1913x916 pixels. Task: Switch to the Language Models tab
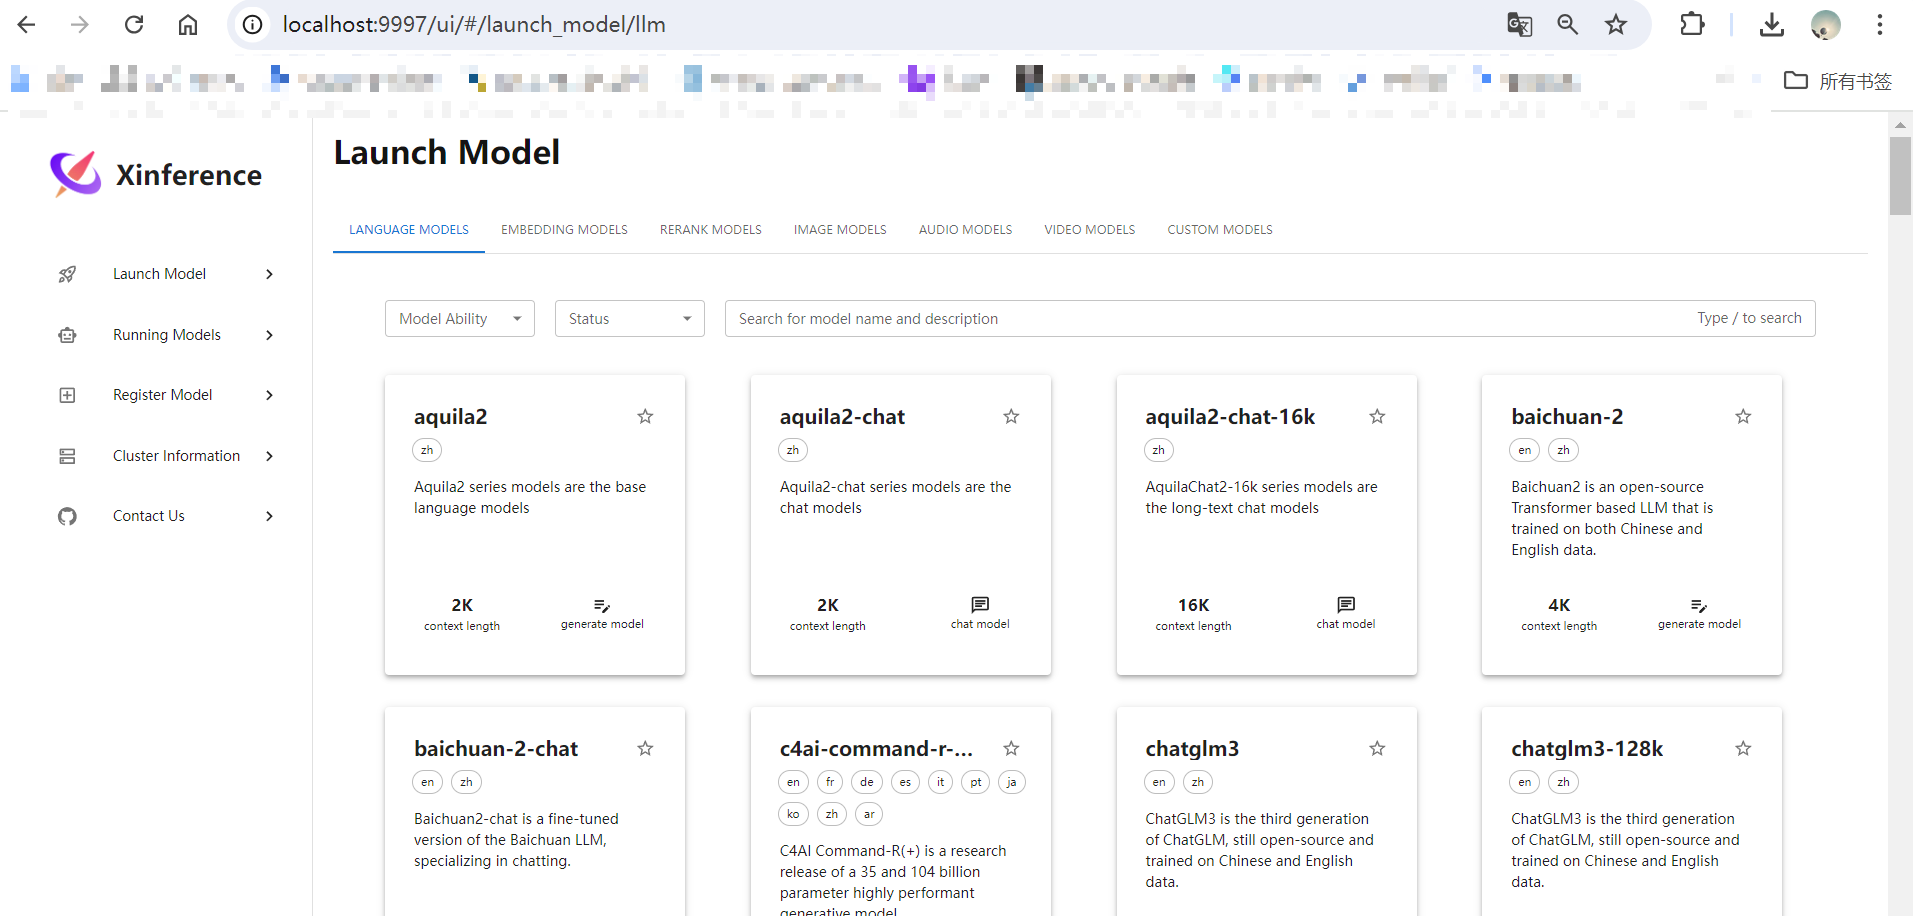point(409,230)
